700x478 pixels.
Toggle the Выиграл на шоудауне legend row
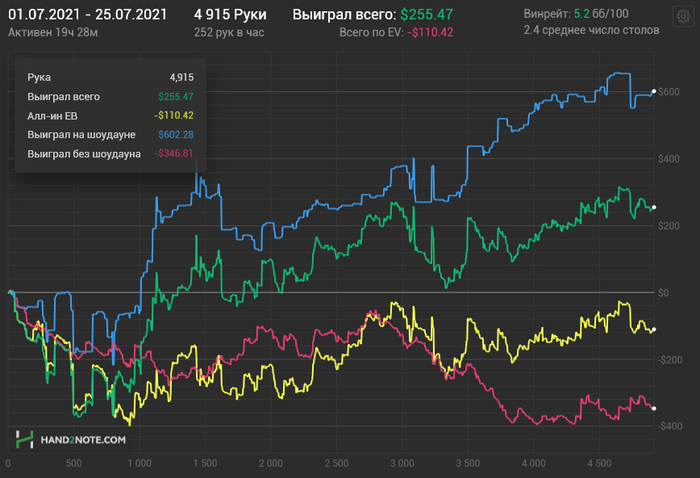click(x=110, y=134)
